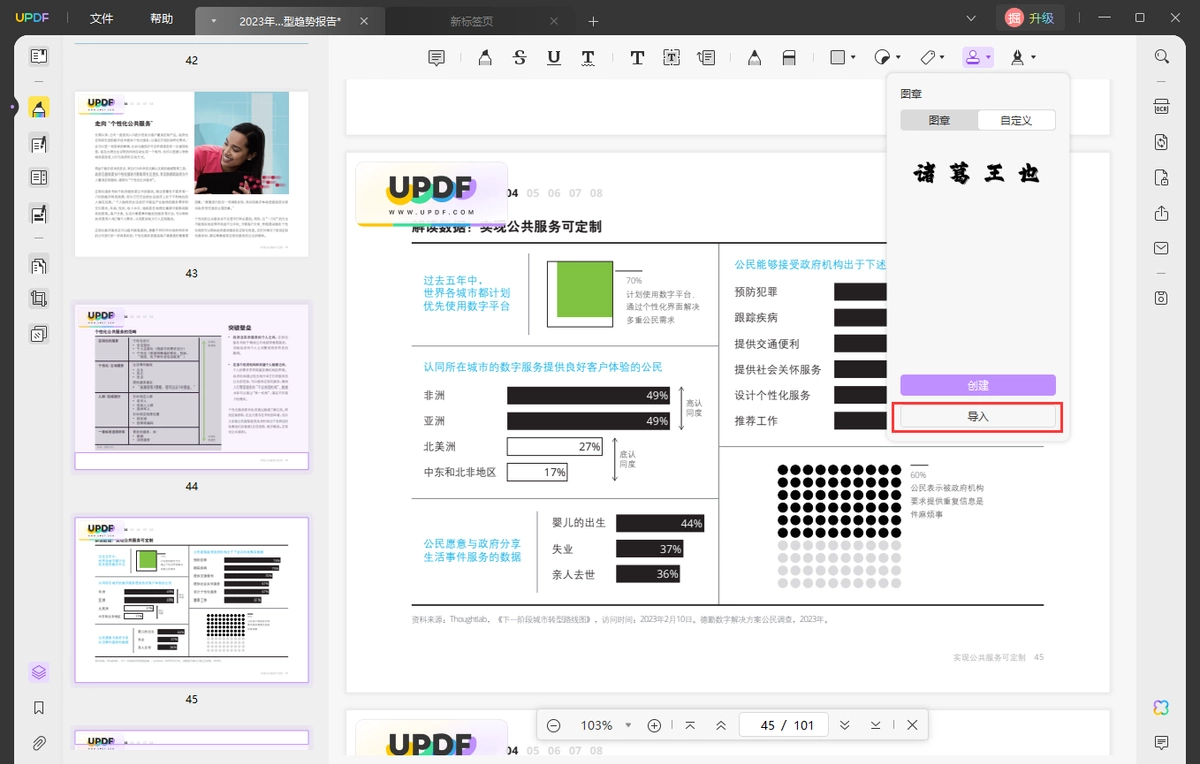Viewport: 1200px width, 764px height.
Task: Open the OCR tool in right sidebar
Action: click(x=1161, y=107)
